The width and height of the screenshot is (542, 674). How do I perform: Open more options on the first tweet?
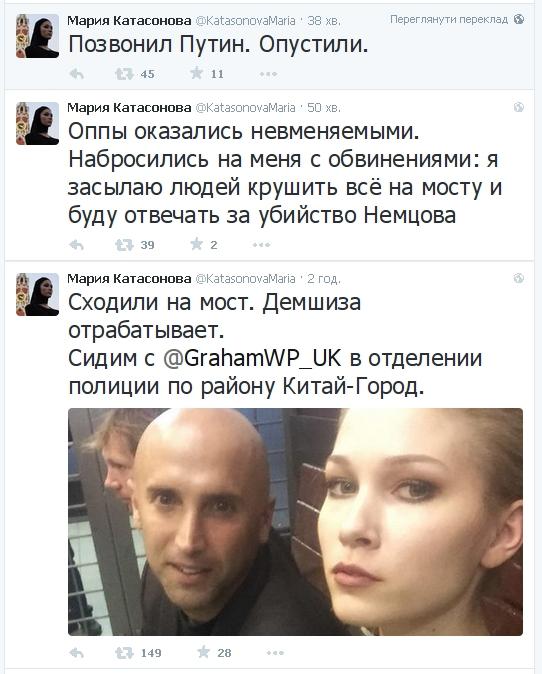coord(268,74)
